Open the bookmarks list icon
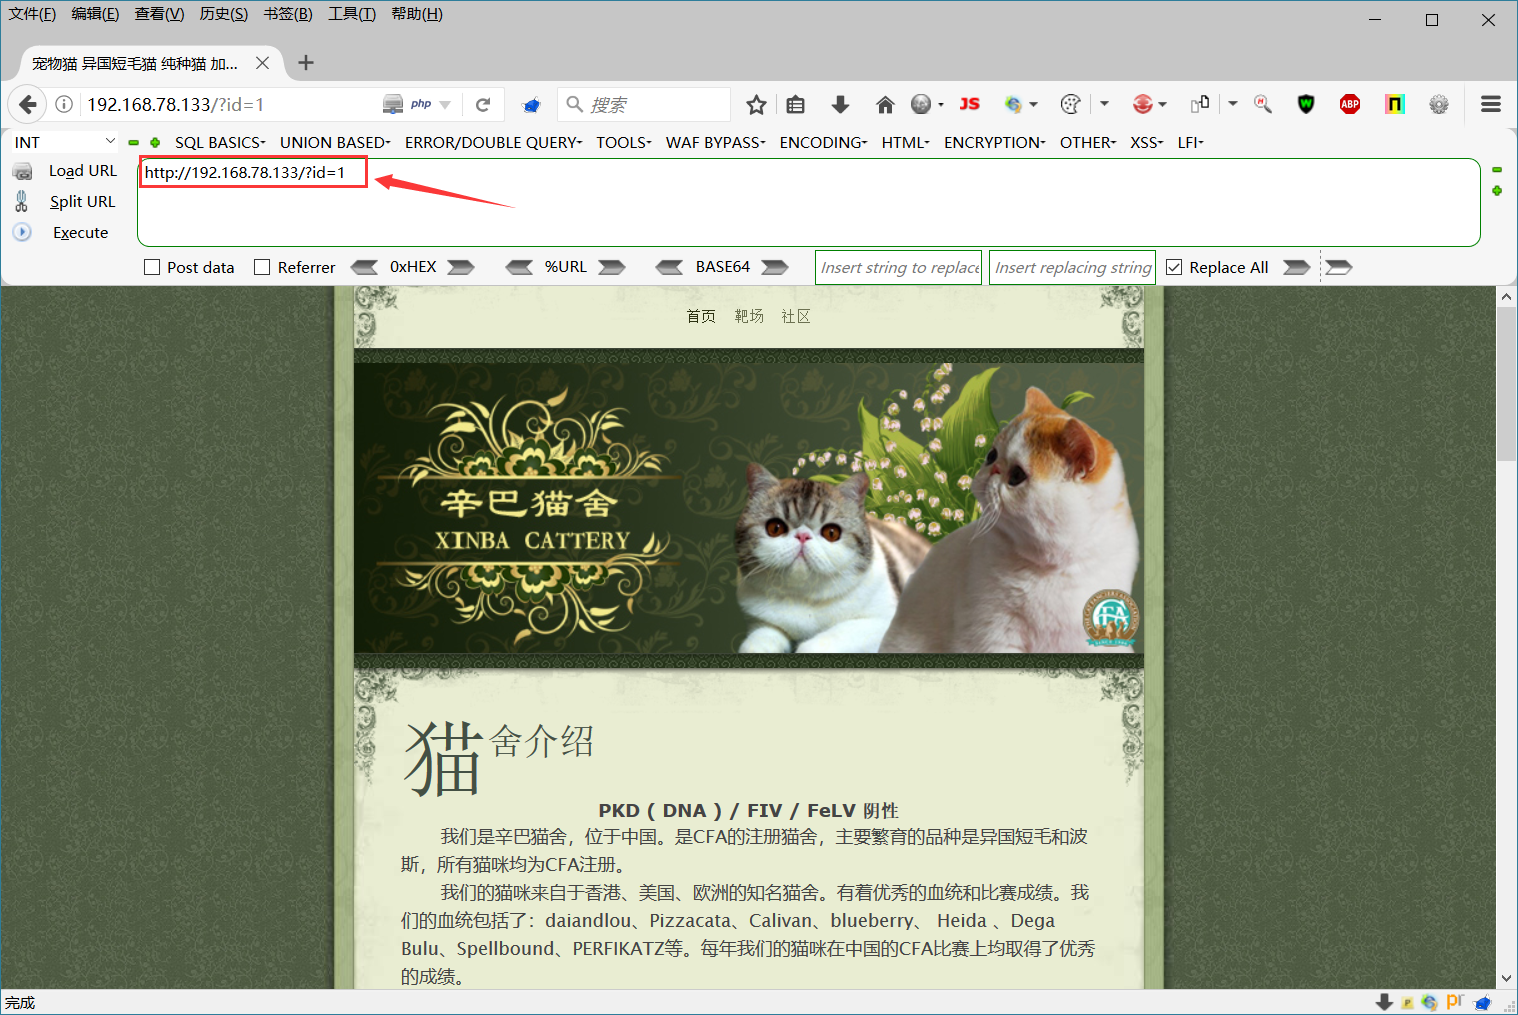 coord(795,104)
